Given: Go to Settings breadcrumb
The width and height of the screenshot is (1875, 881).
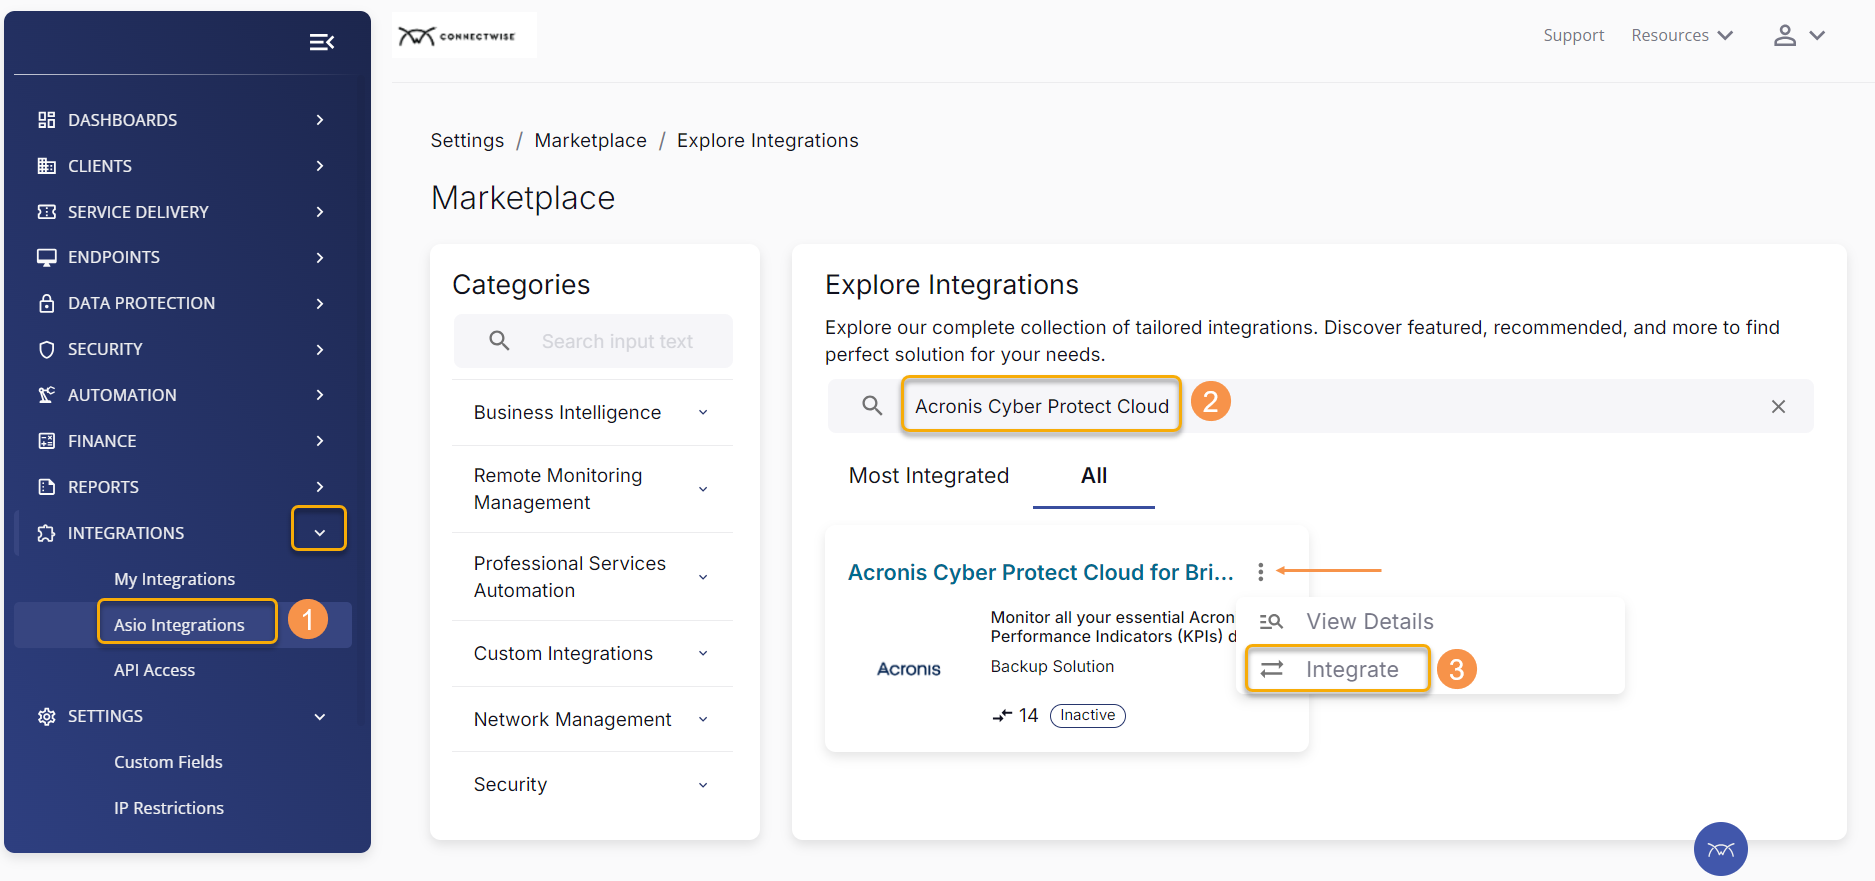Looking at the screenshot, I should tap(467, 140).
